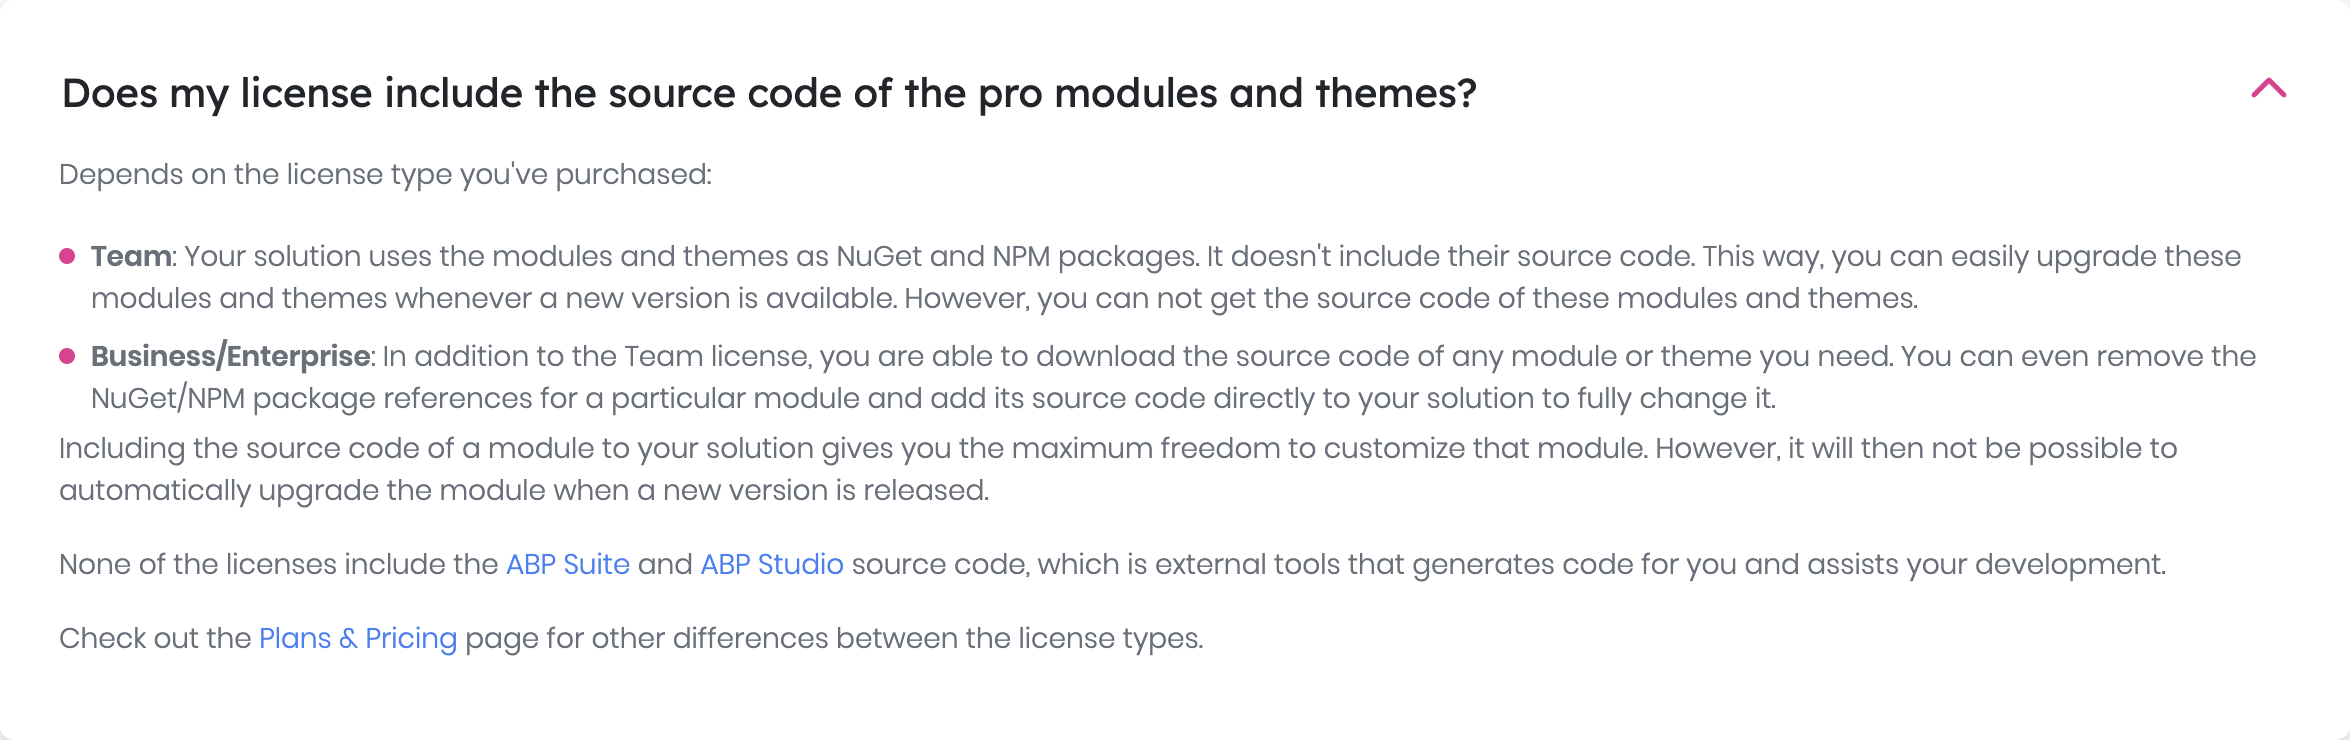
Task: Click the pink bullet beside Business/Enterprise
Action: tap(68, 356)
